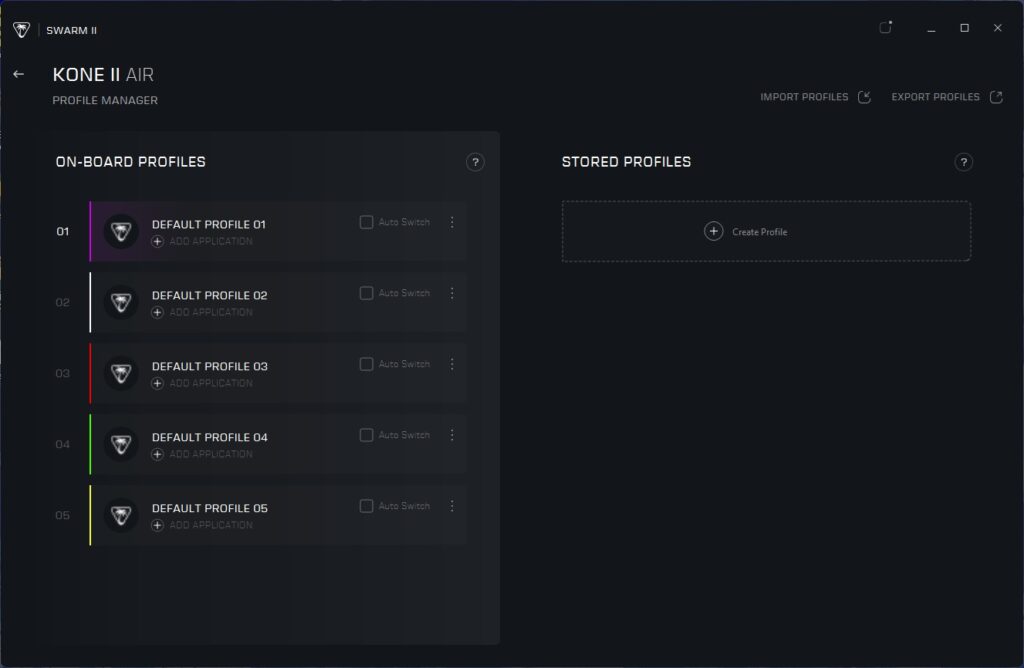Viewport: 1024px width, 668px height.
Task: Add application to Default Profile 02
Action: (x=202, y=312)
